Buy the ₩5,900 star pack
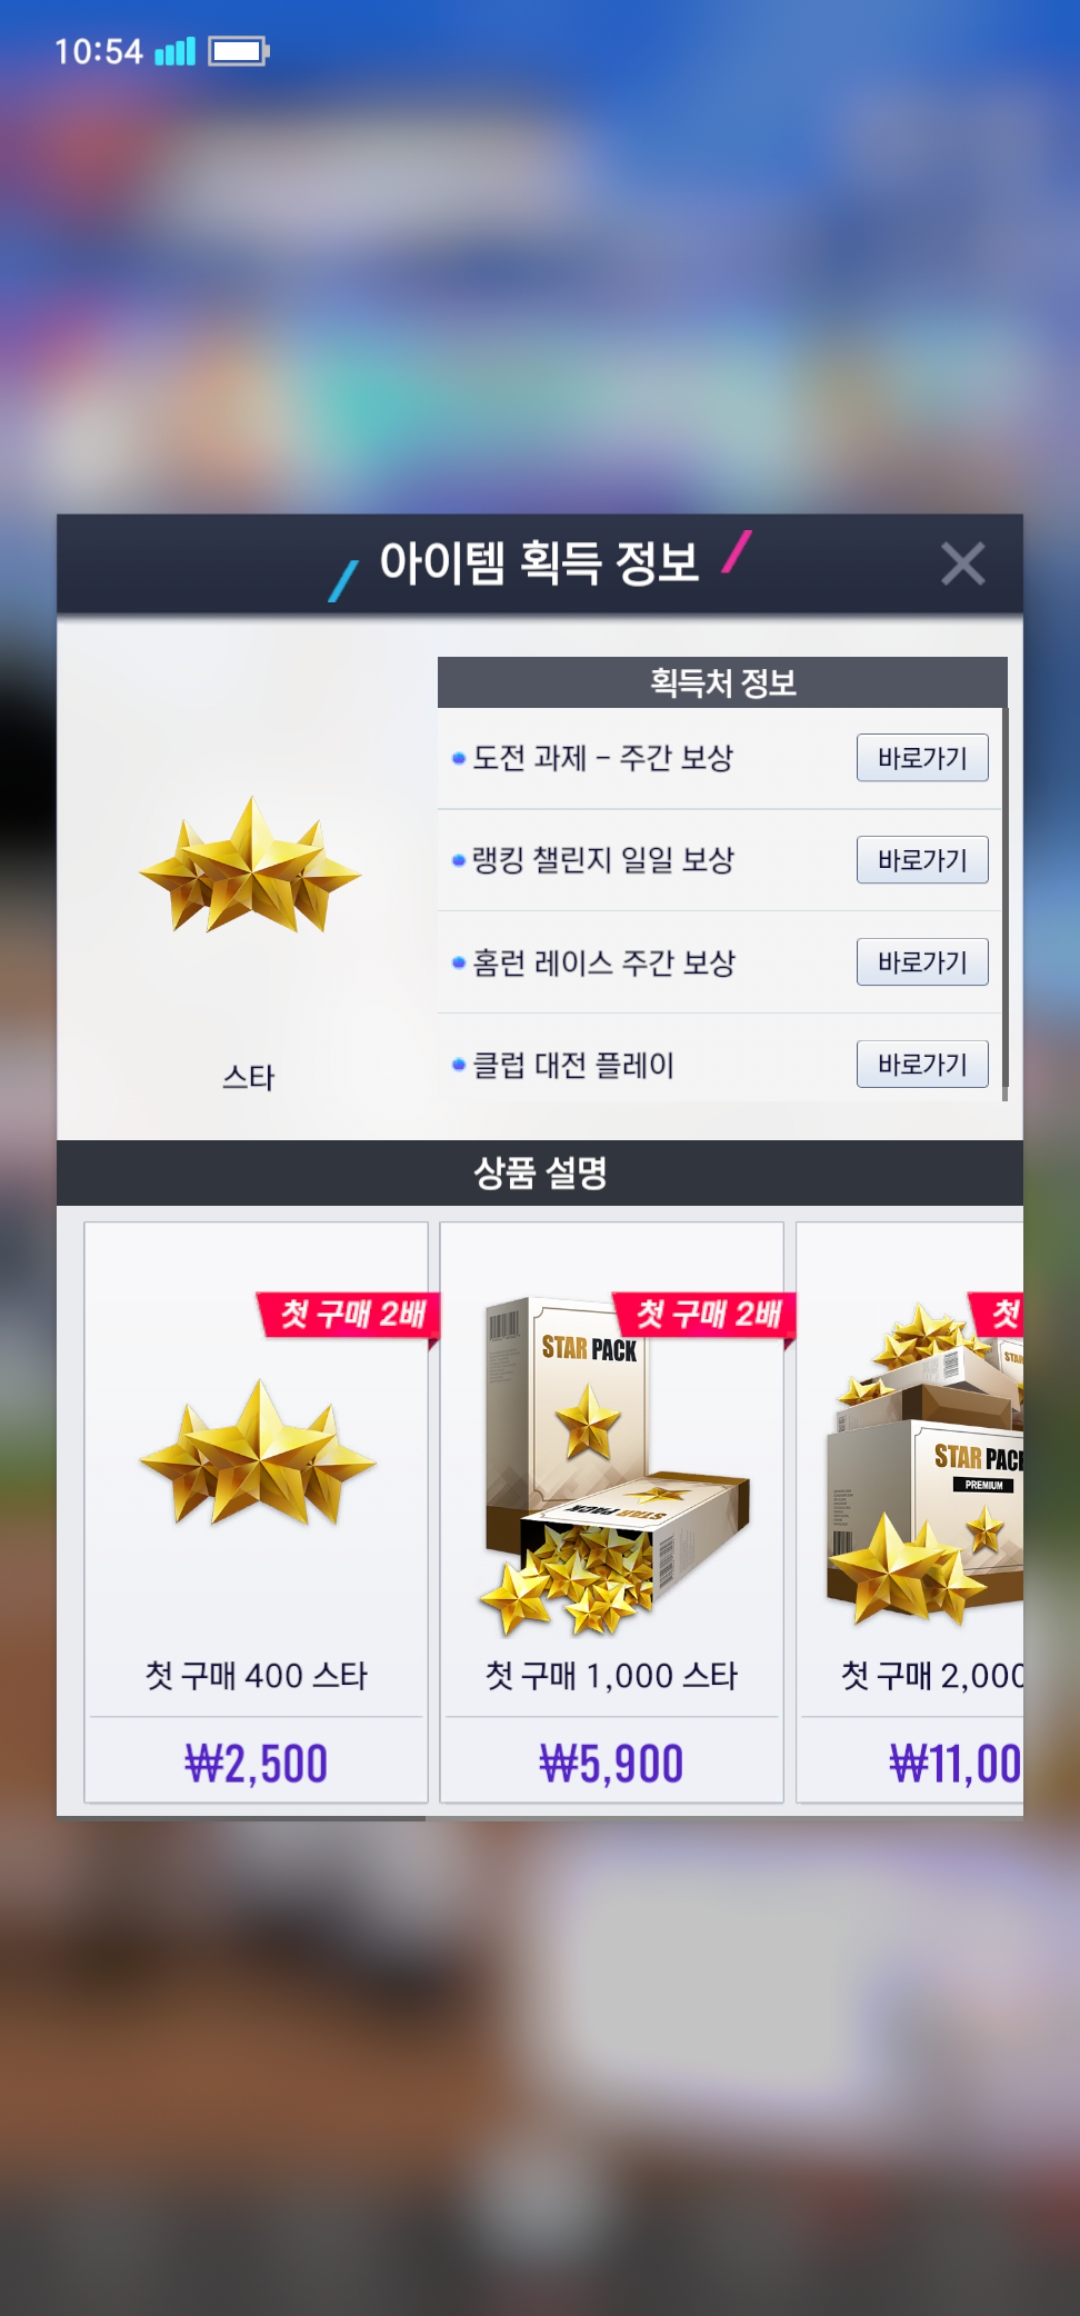Image resolution: width=1080 pixels, height=2316 pixels. (611, 1763)
